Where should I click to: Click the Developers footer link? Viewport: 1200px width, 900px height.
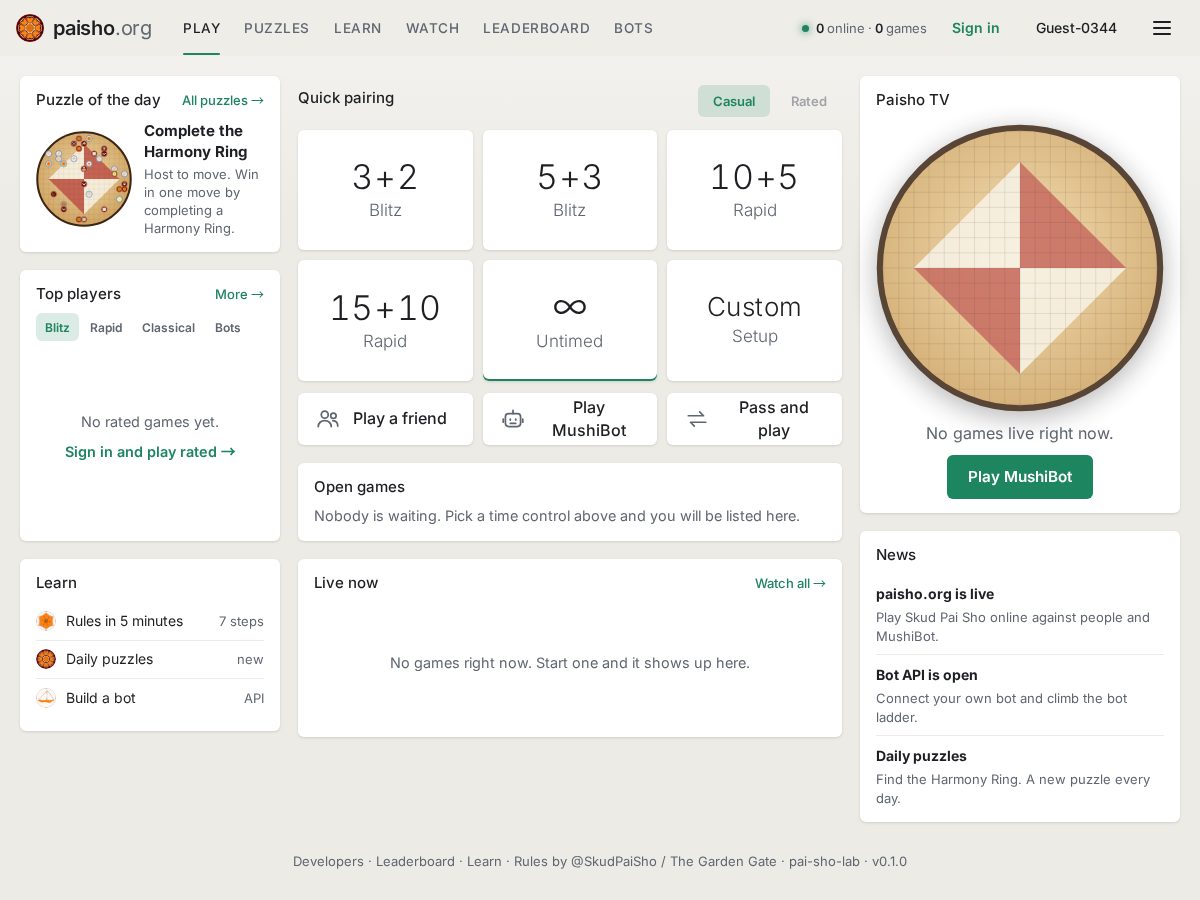328,861
